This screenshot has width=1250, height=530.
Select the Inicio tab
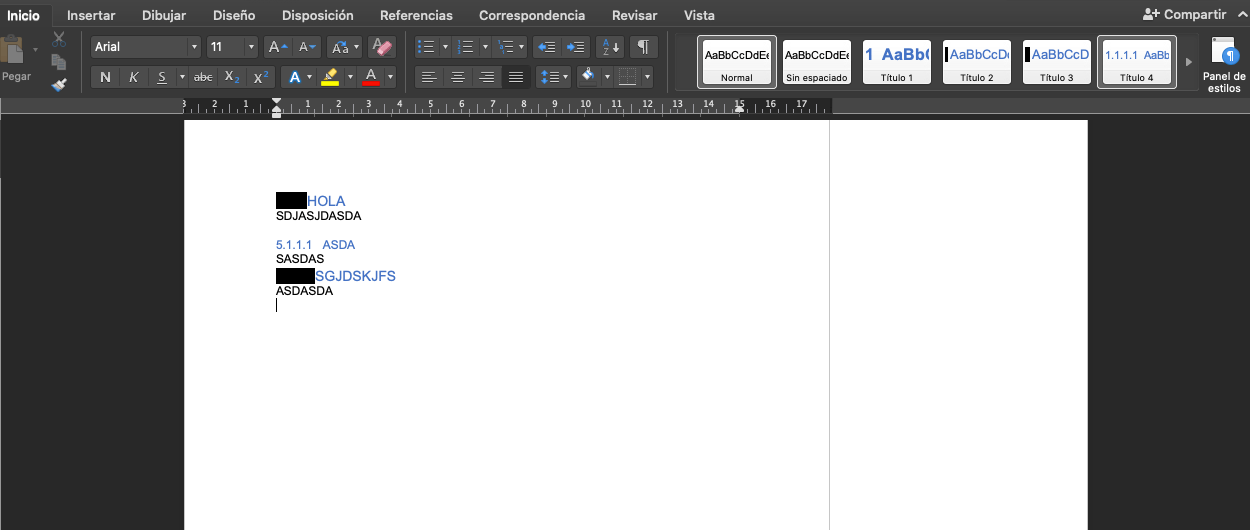pyautogui.click(x=24, y=15)
